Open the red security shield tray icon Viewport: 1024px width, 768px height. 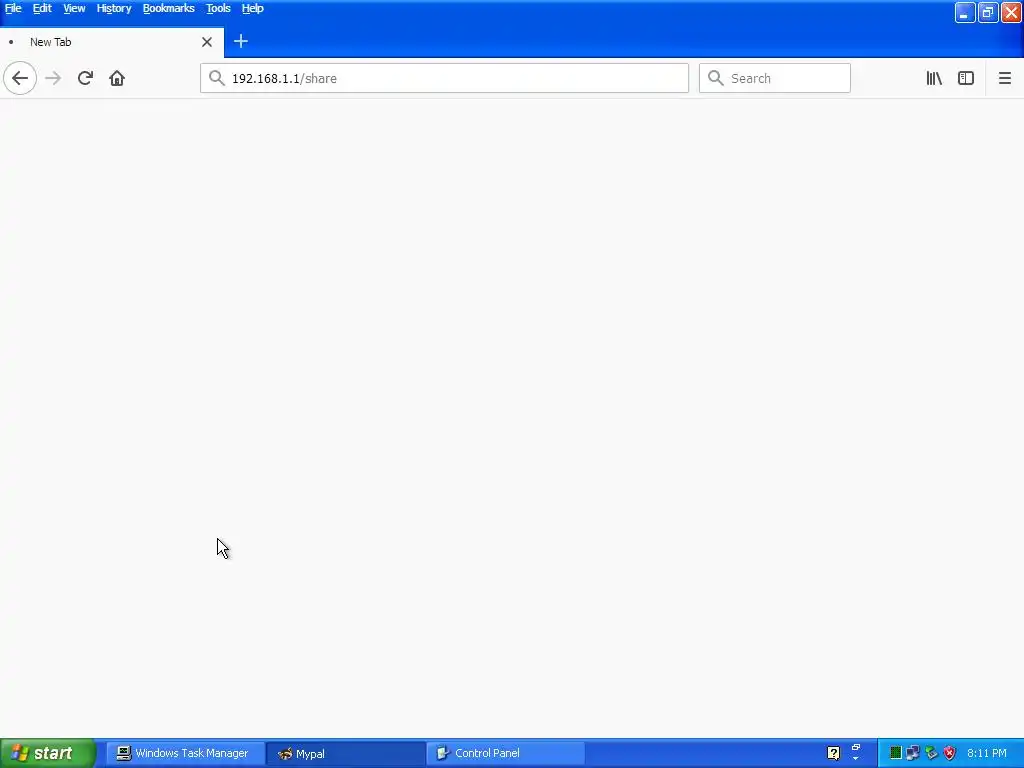(950, 754)
